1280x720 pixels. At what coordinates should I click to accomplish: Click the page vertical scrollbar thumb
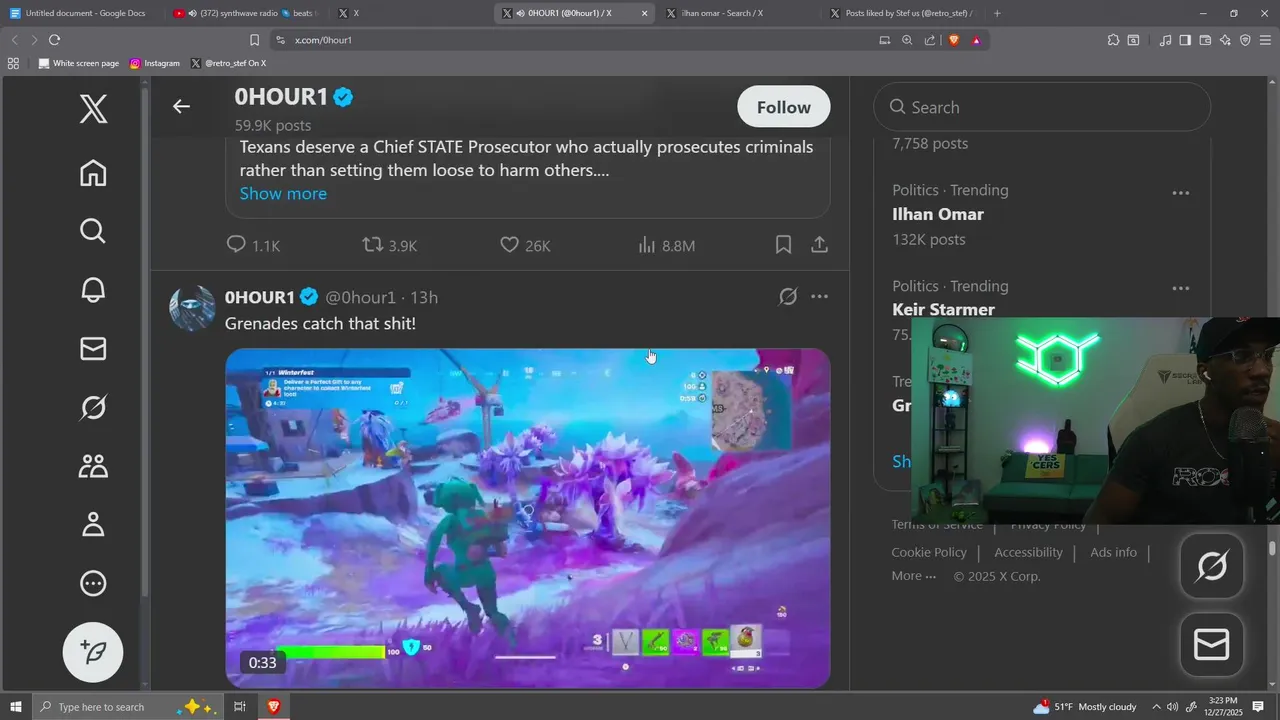coord(1272,548)
